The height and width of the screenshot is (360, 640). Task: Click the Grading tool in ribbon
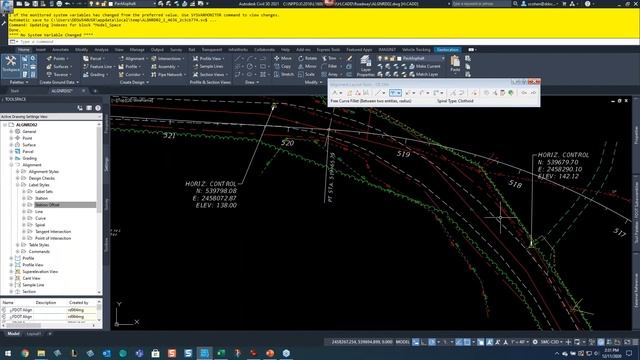pyautogui.click(x=96, y=75)
